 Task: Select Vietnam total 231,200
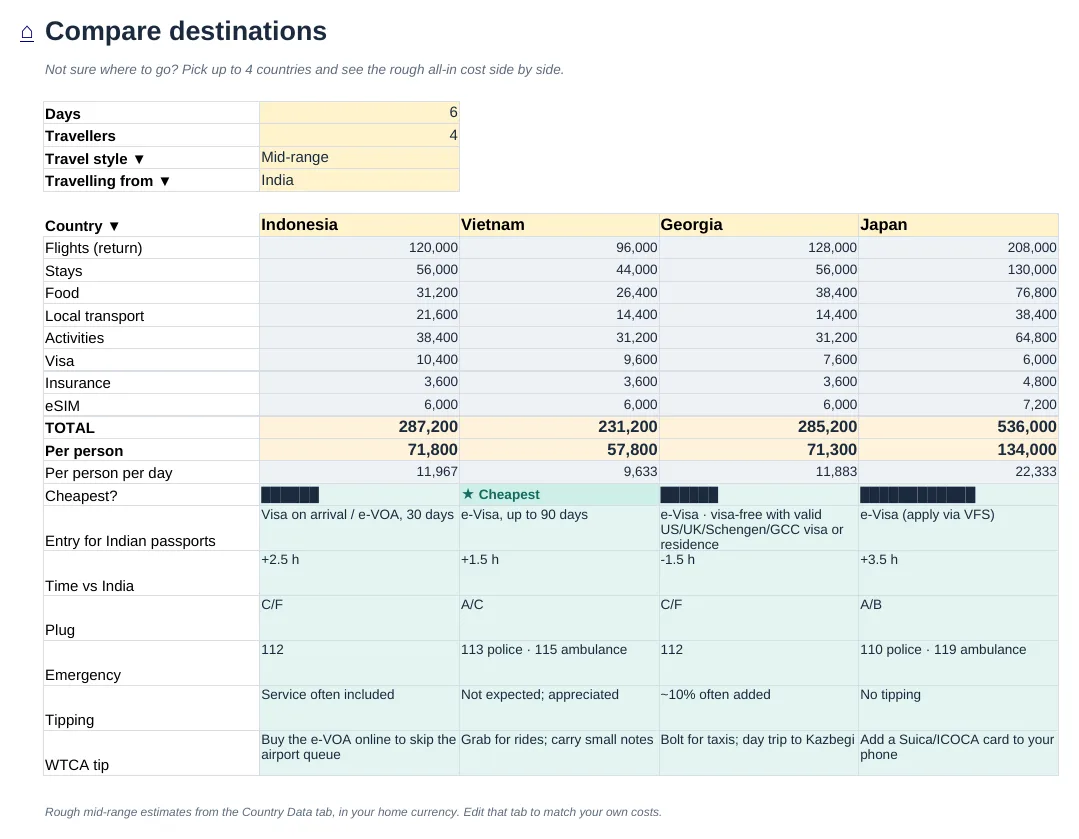559,427
